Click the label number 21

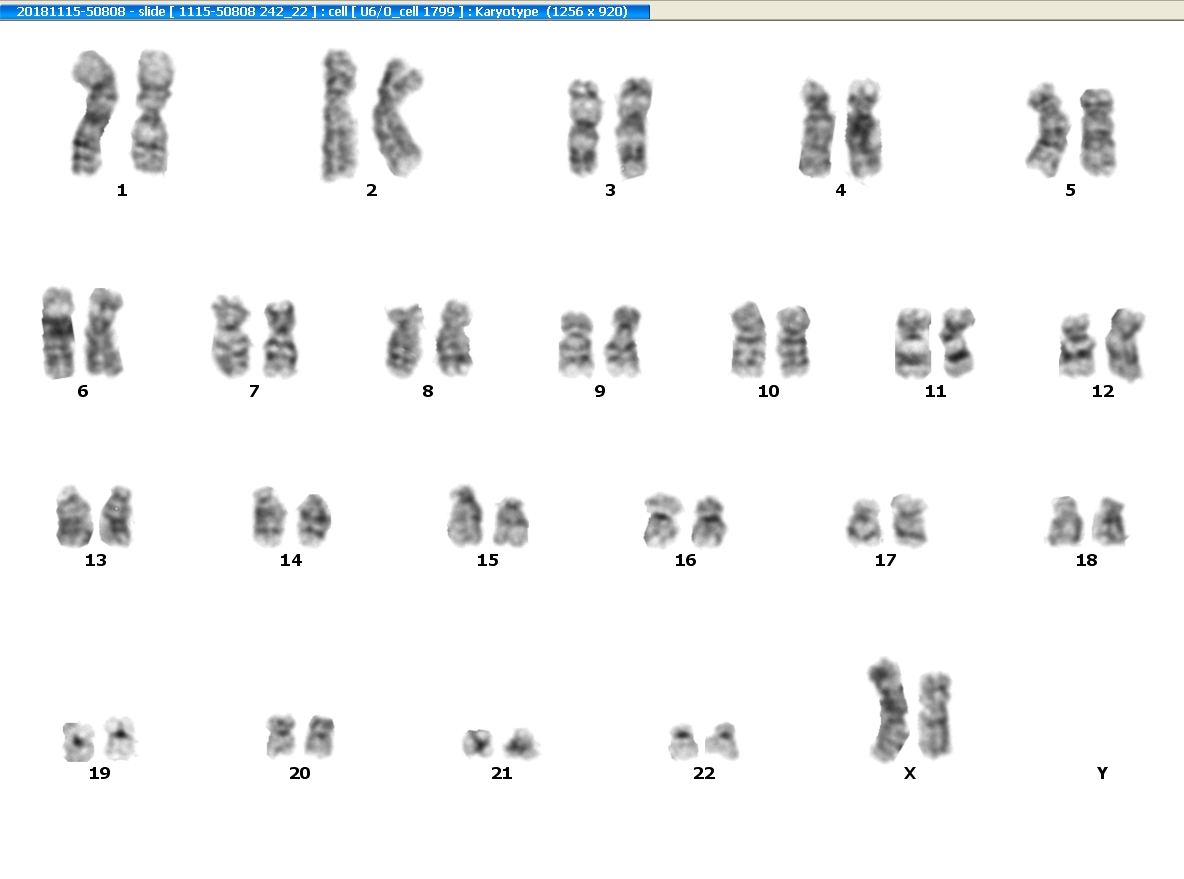pyautogui.click(x=501, y=773)
